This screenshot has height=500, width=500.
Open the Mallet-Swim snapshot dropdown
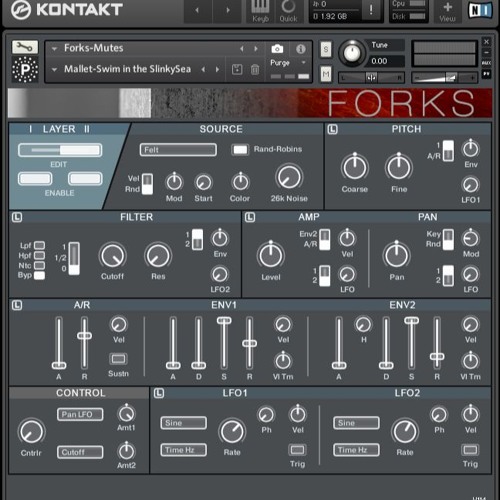pos(54,69)
